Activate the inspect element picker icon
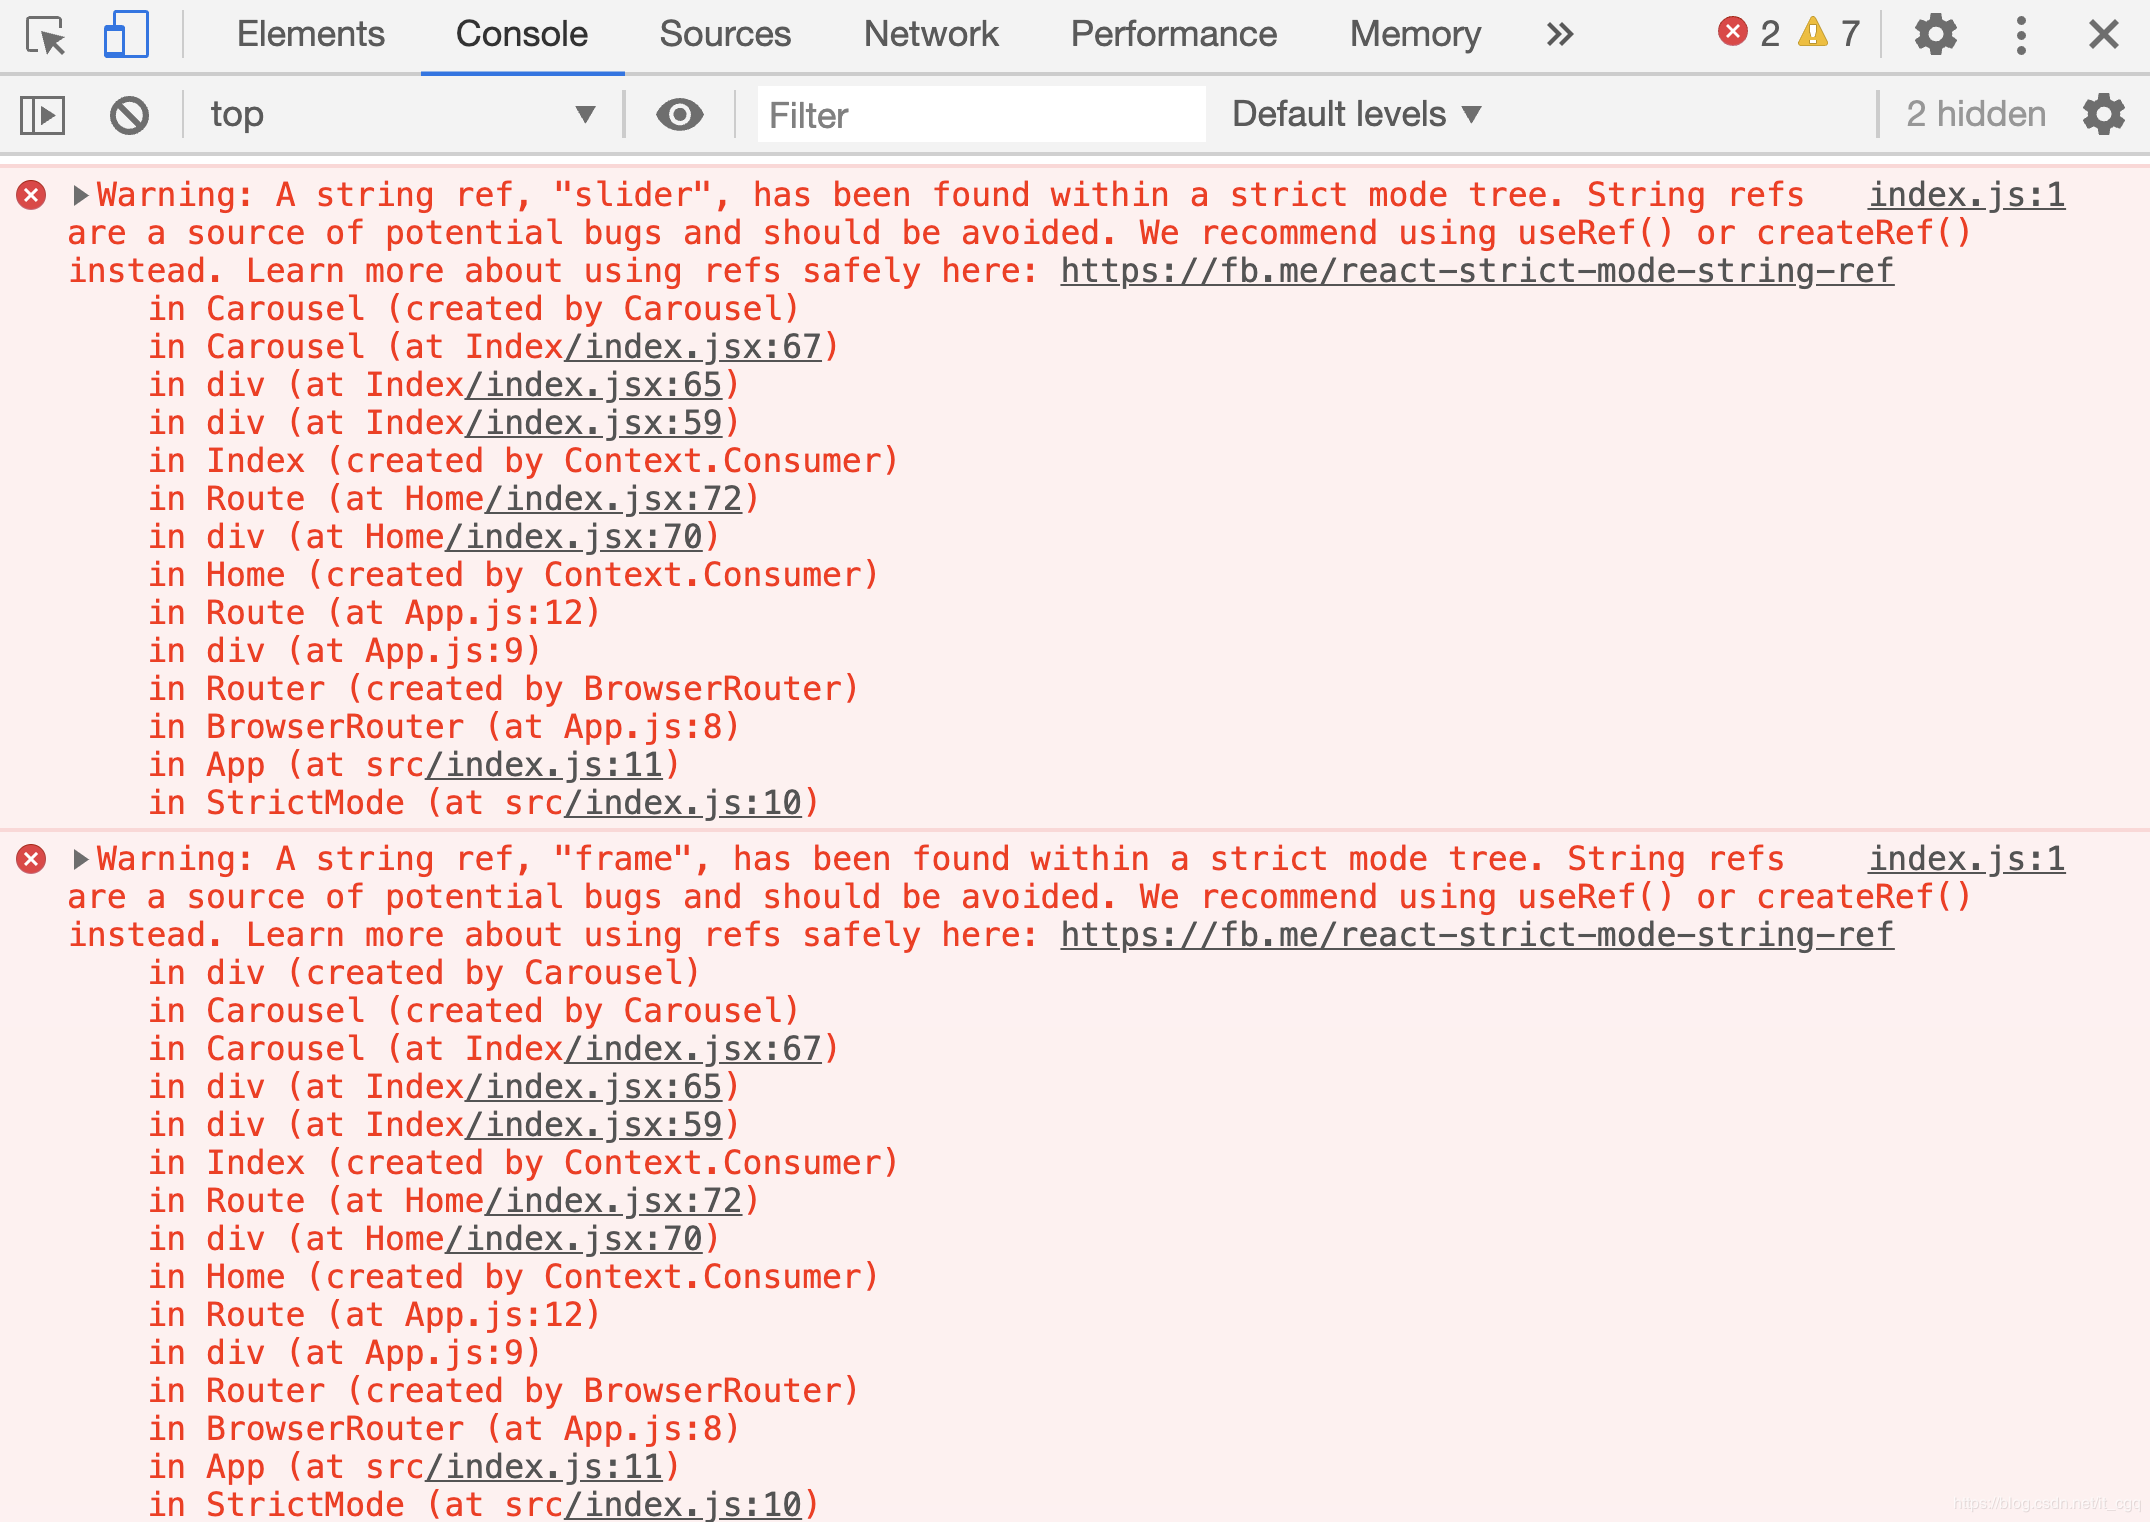 coord(46,36)
